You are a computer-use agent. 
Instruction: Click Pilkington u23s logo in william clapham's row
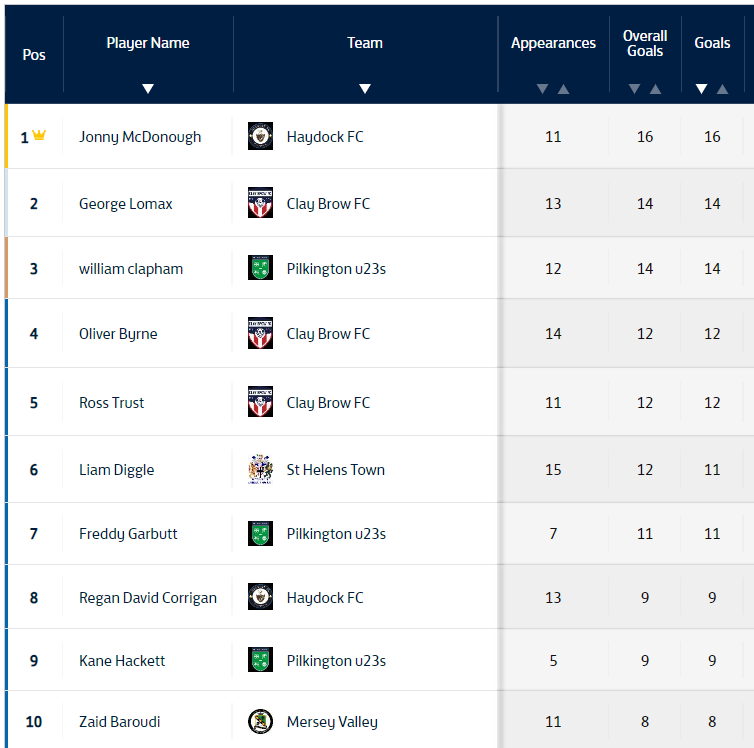tap(260, 268)
